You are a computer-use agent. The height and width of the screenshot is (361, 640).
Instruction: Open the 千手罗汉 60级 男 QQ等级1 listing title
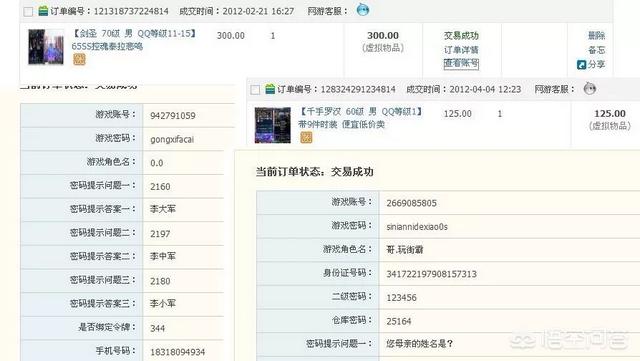coord(361,111)
